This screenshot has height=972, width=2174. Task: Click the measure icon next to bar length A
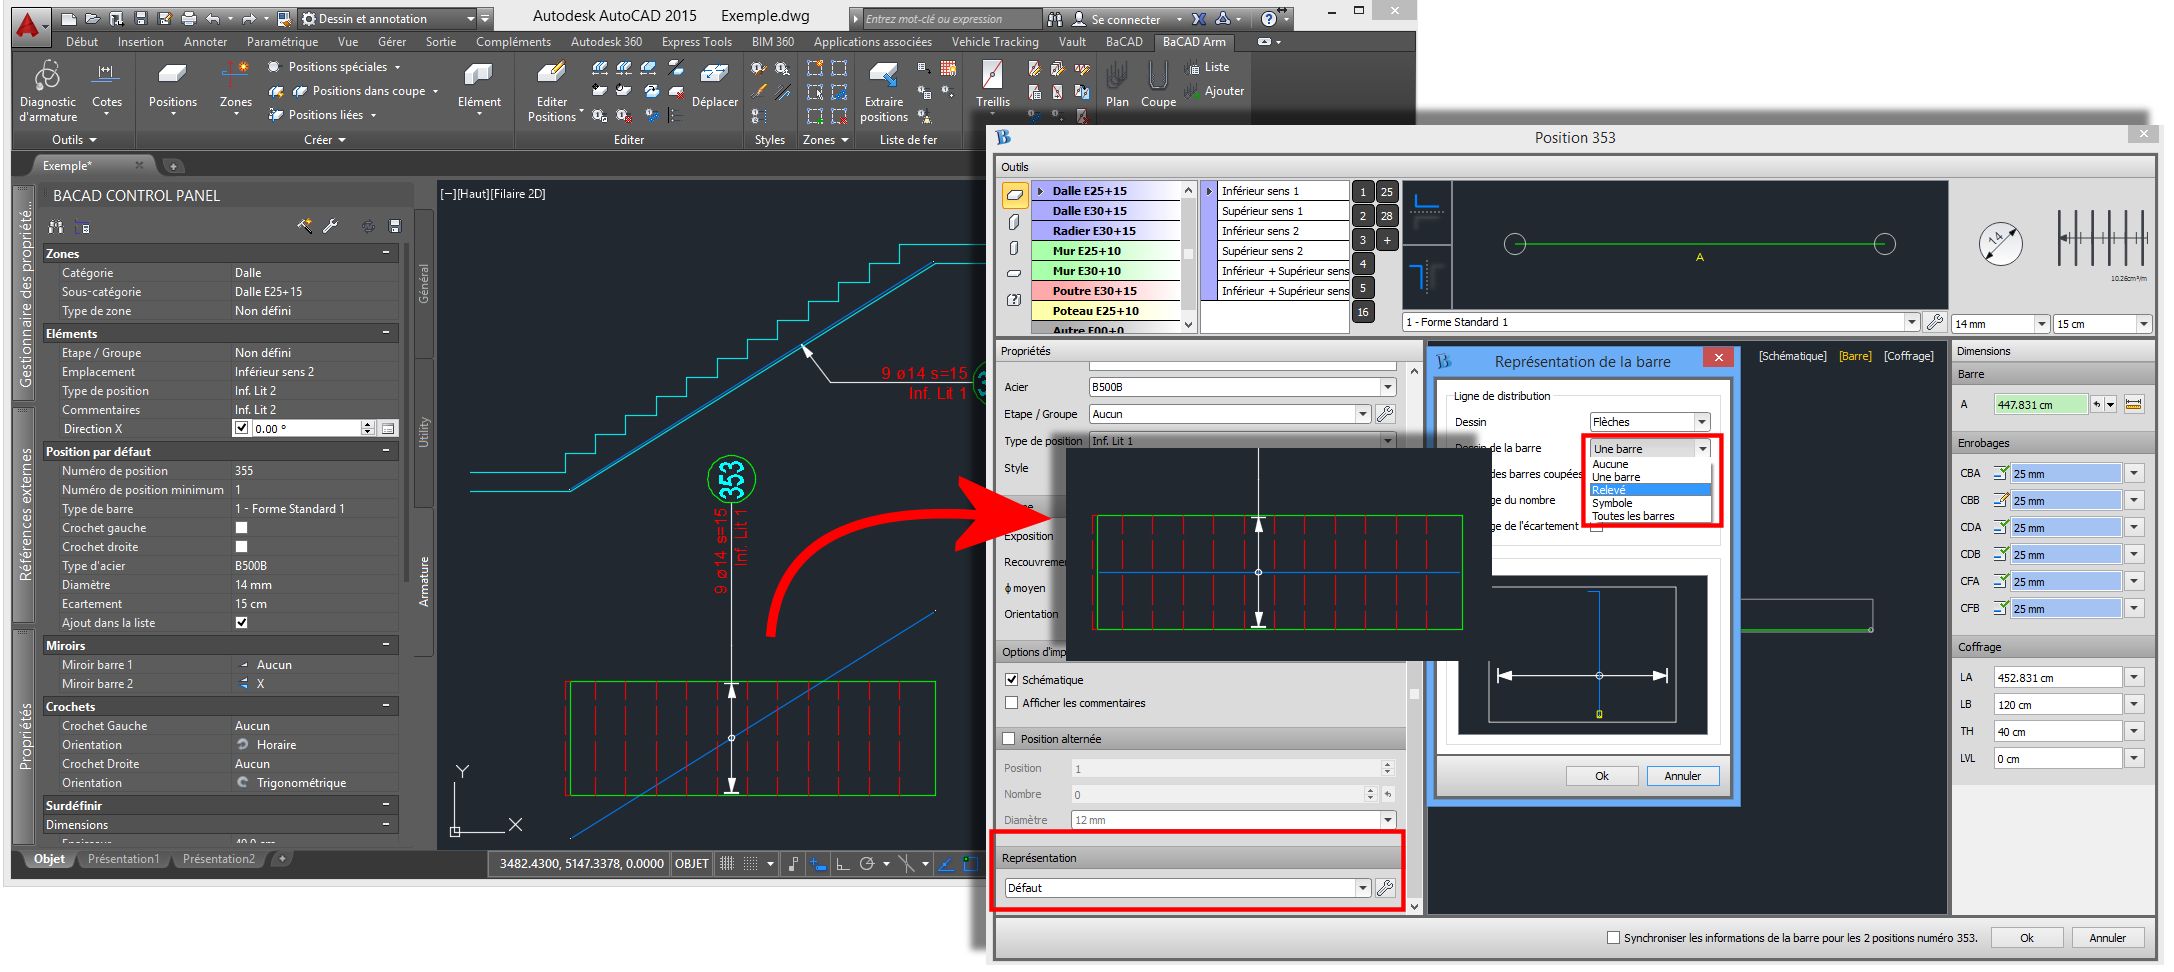(x=2133, y=405)
